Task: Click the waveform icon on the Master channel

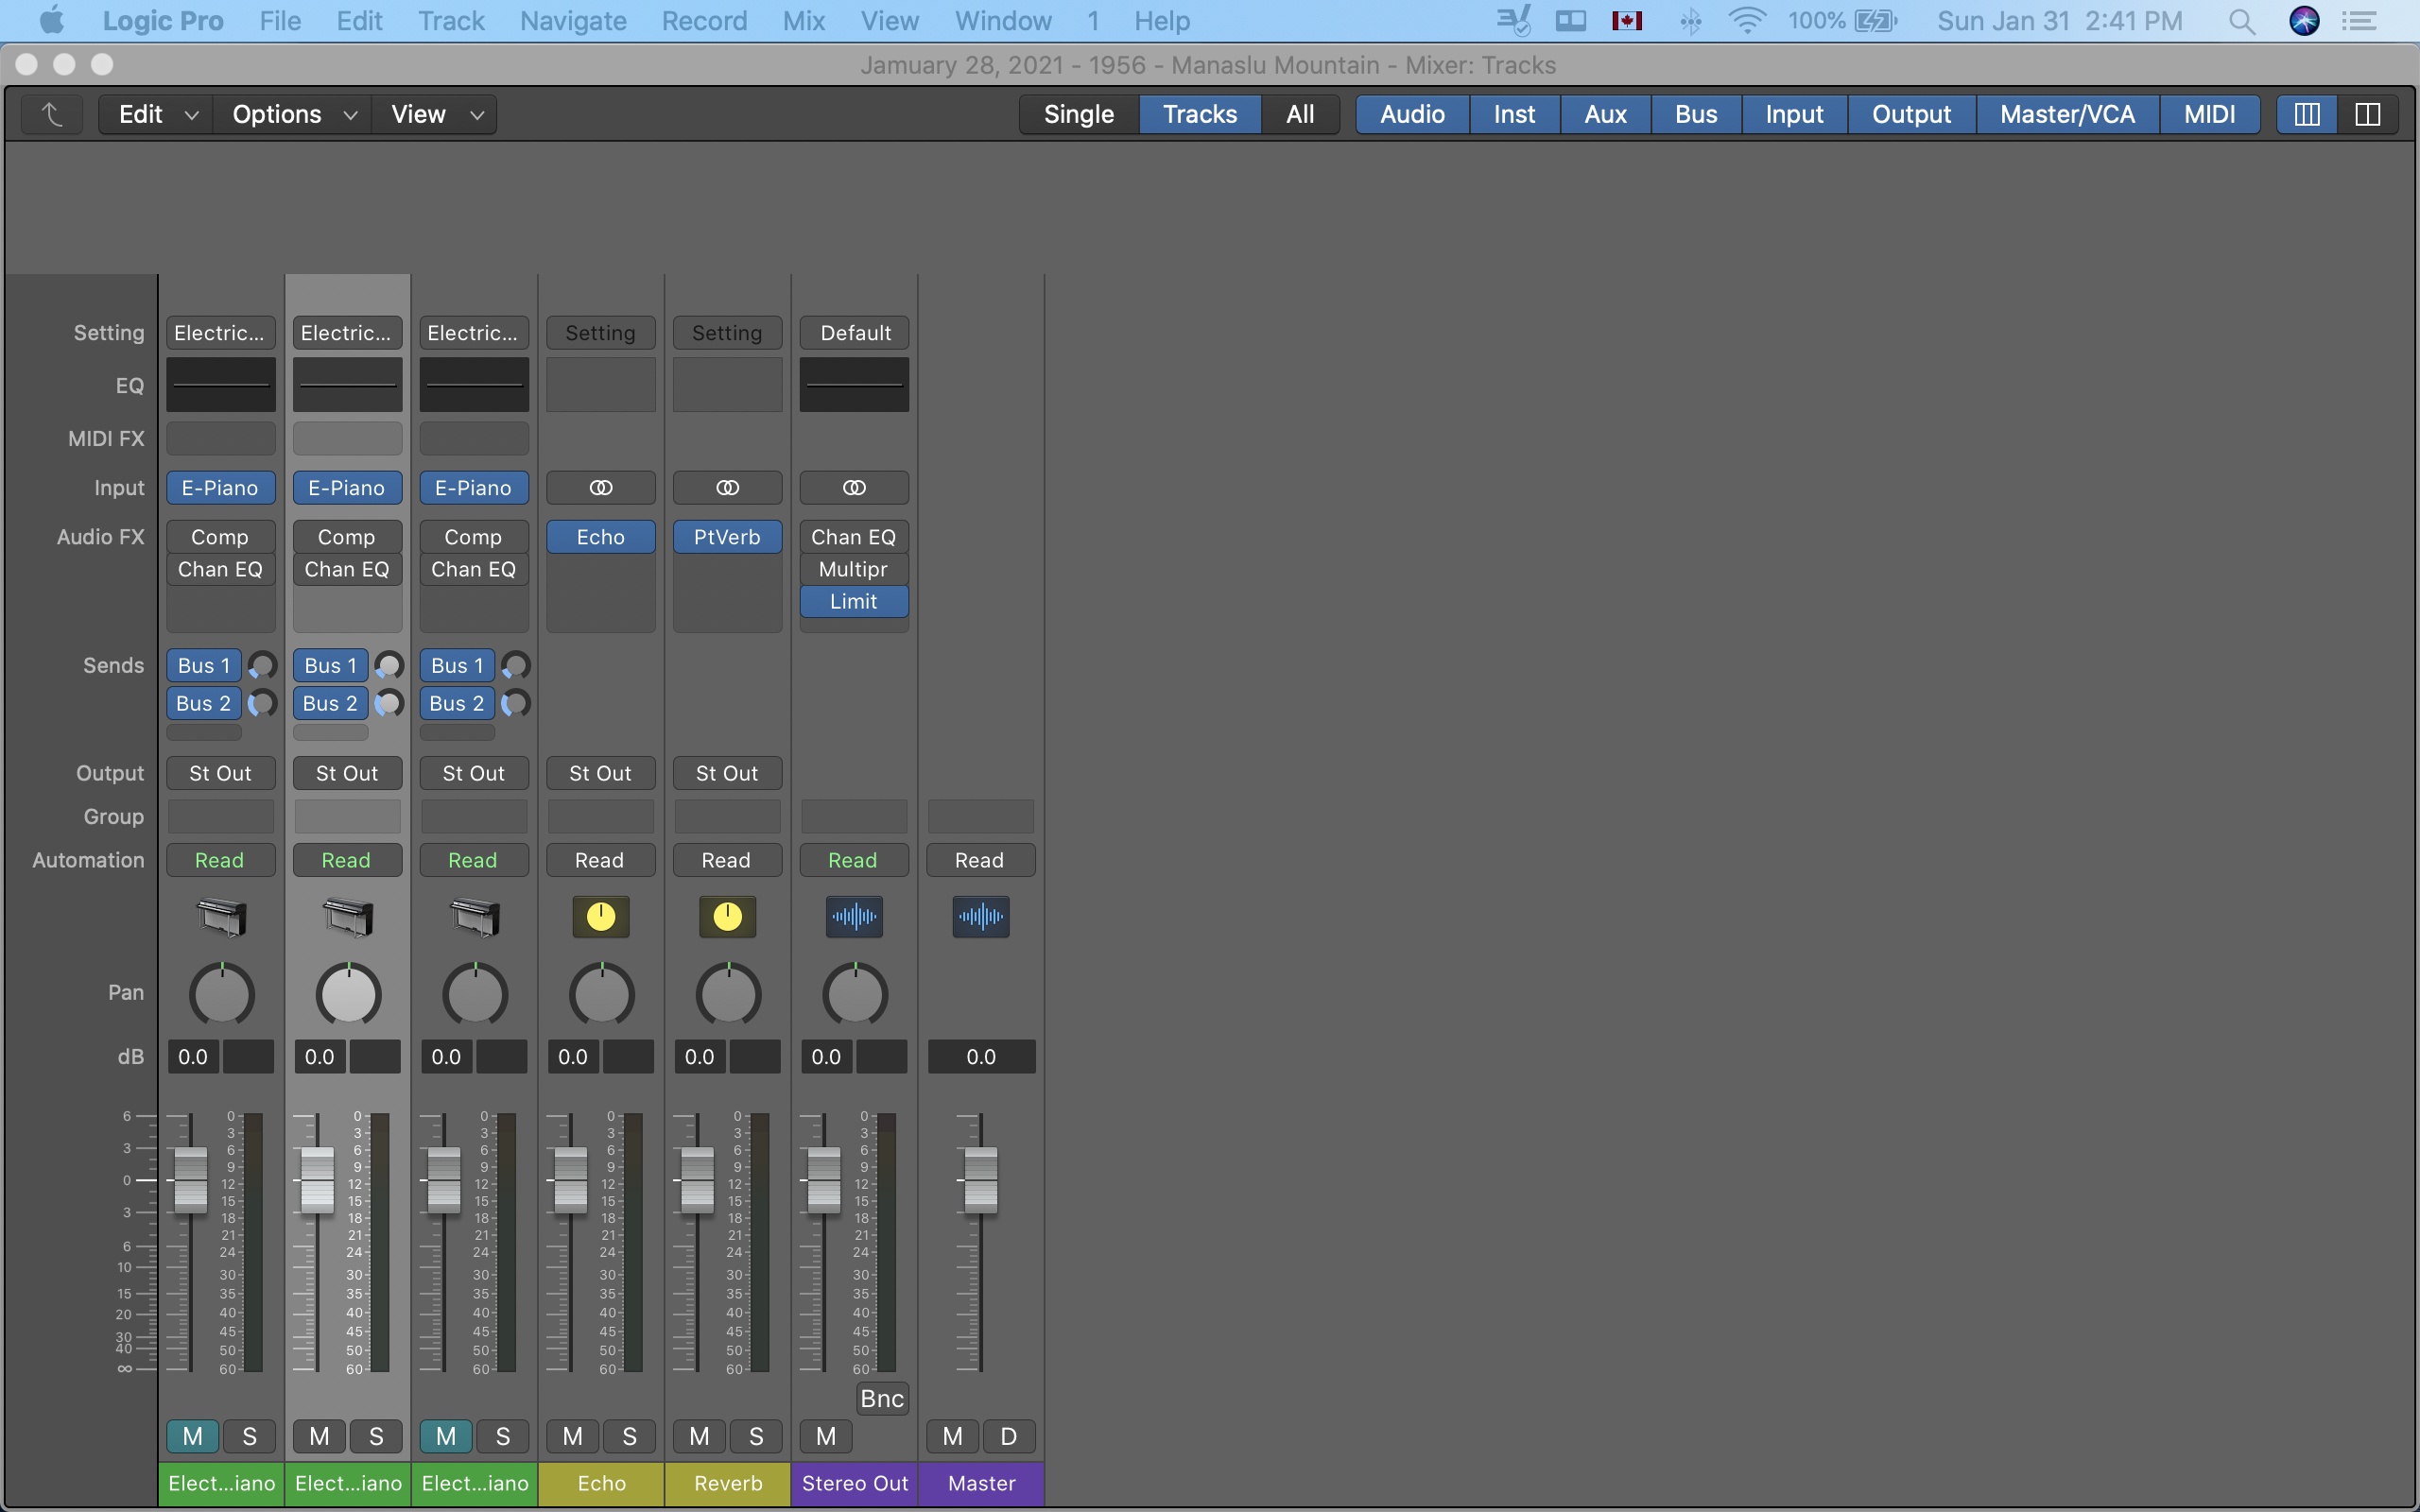Action: click(981, 916)
